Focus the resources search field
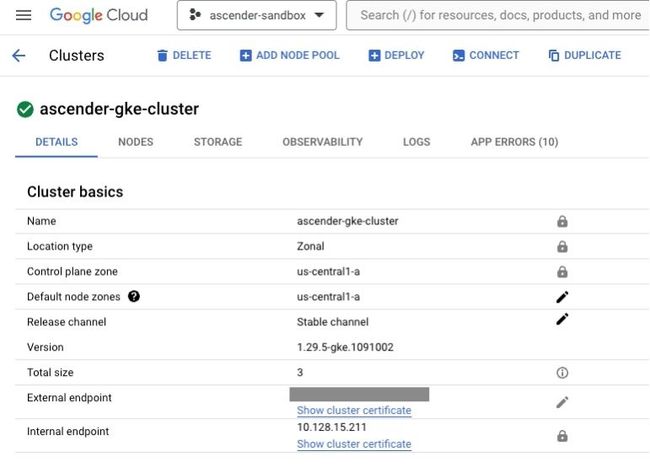 [x=500, y=15]
